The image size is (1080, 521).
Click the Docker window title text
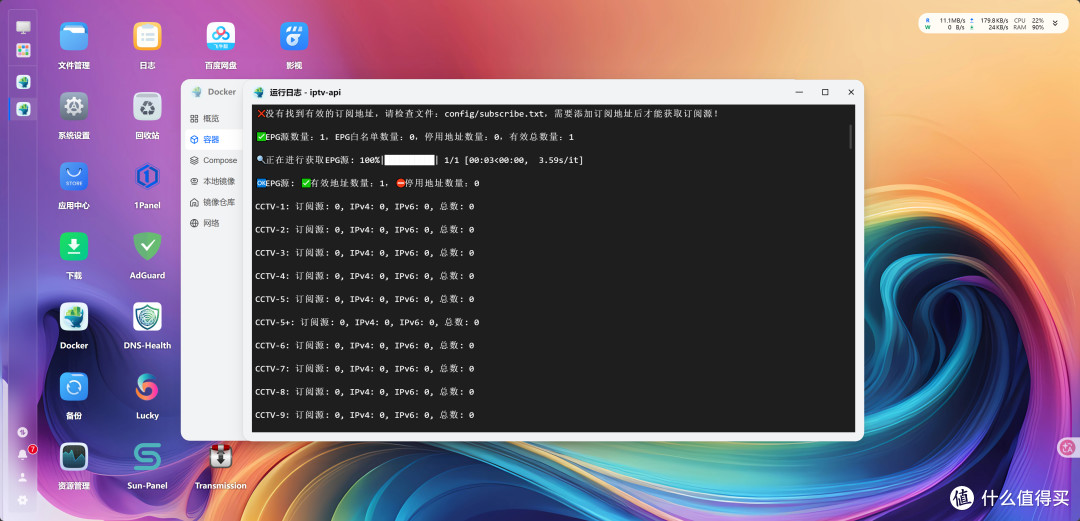tap(222, 92)
